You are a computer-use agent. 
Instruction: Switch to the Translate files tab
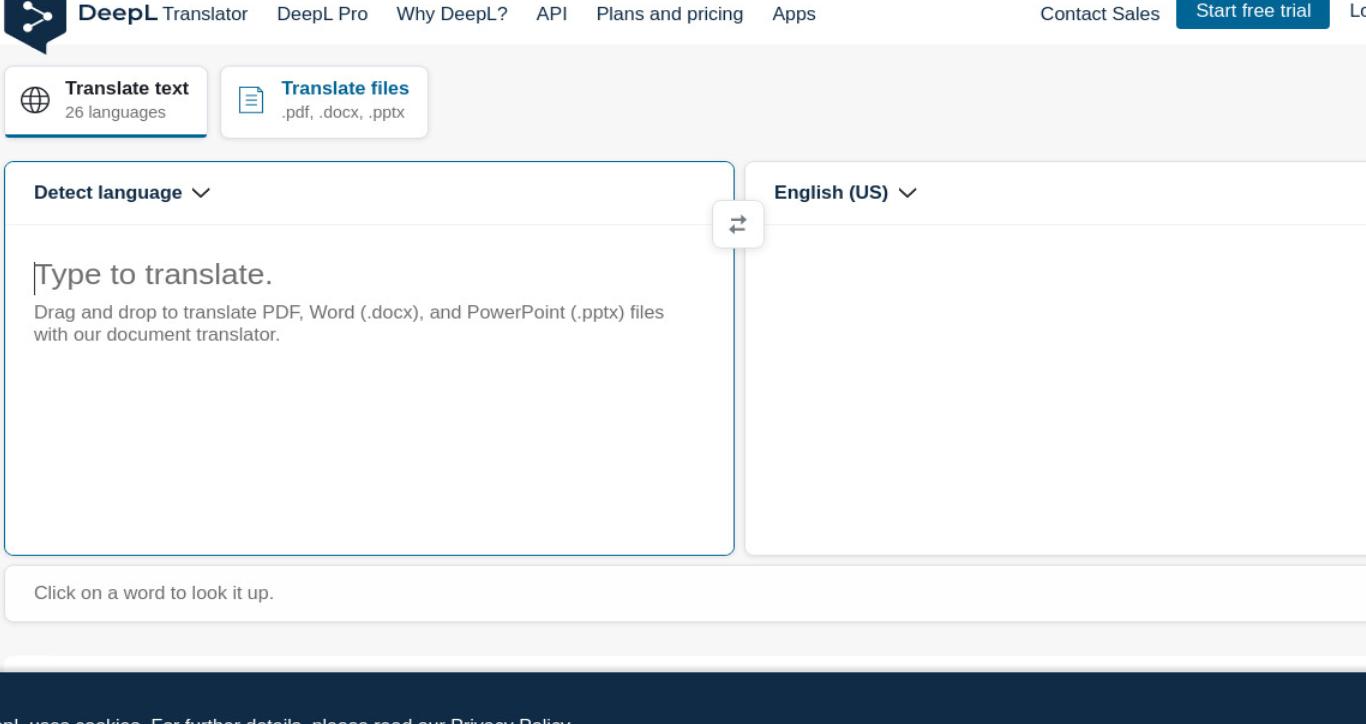tap(324, 101)
